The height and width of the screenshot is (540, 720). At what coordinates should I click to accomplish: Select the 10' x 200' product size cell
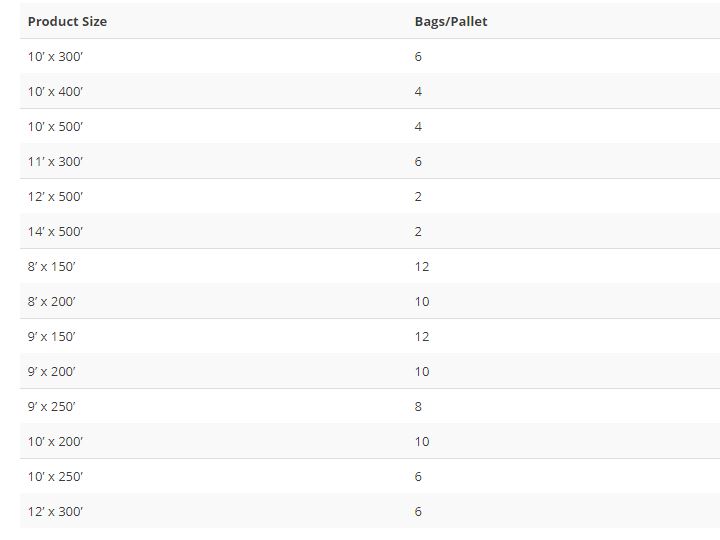point(55,441)
